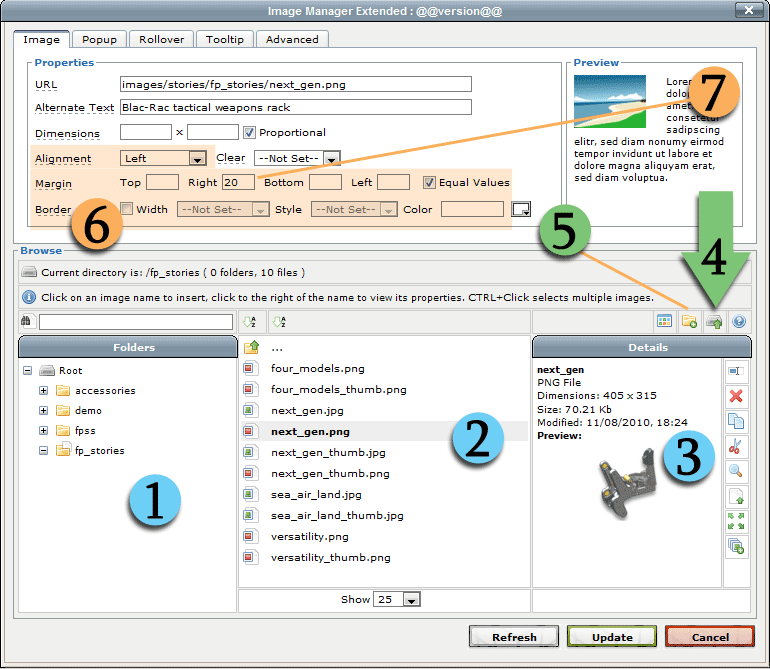Open the Alignment dropdown

(x=163, y=159)
